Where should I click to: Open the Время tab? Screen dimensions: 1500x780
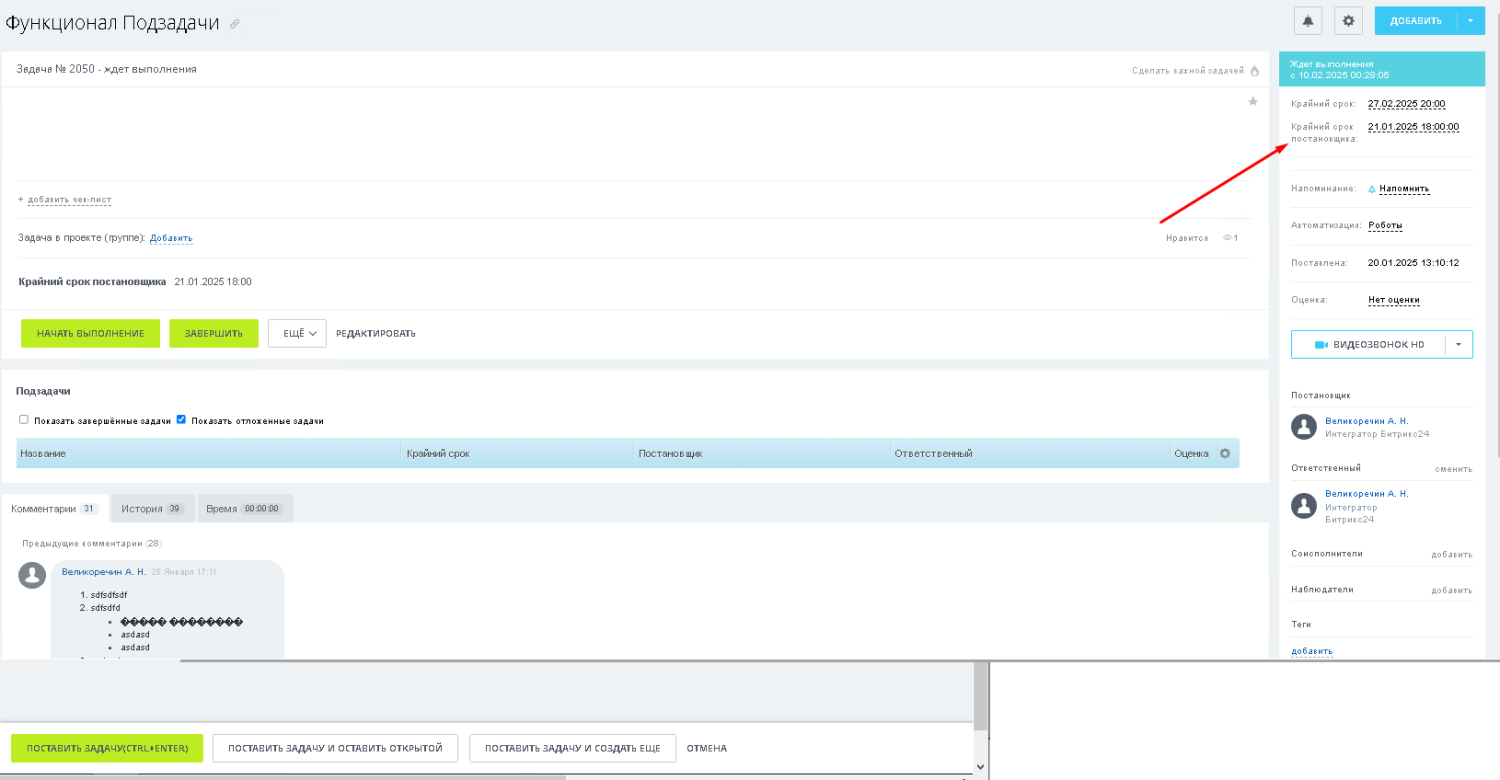pyautogui.click(x=244, y=508)
